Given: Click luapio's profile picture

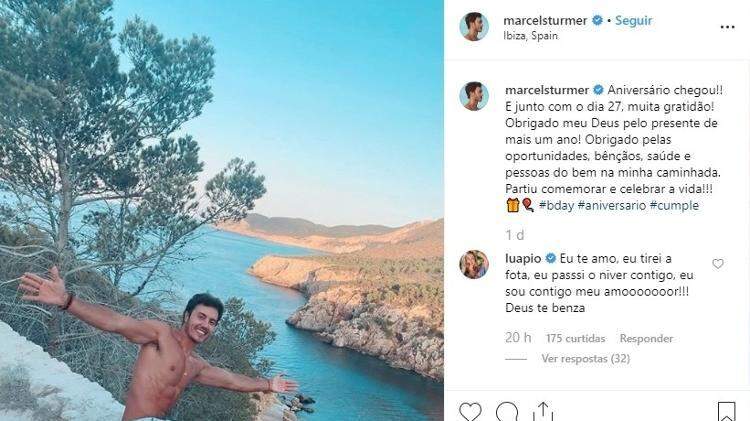Looking at the screenshot, I should click(474, 264).
